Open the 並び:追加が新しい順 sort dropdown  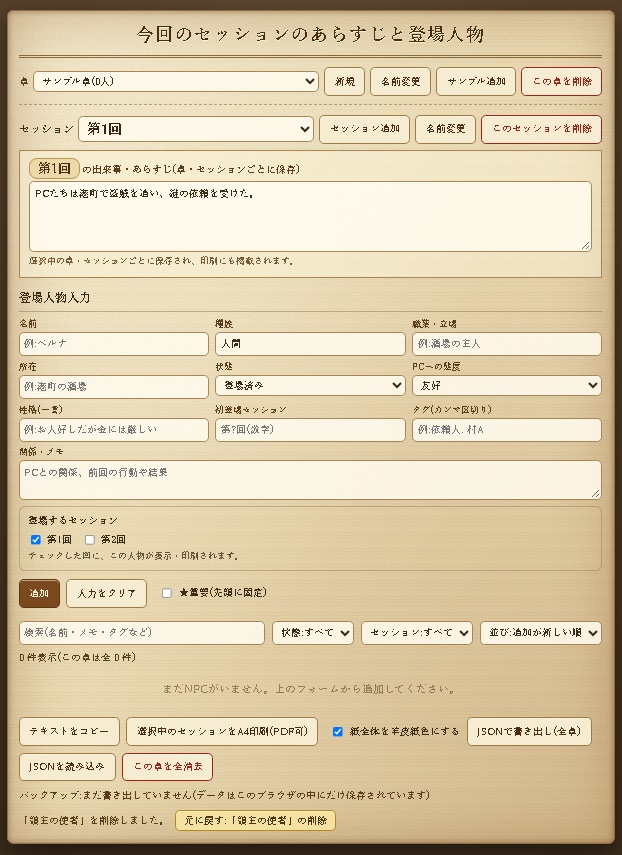pos(541,633)
